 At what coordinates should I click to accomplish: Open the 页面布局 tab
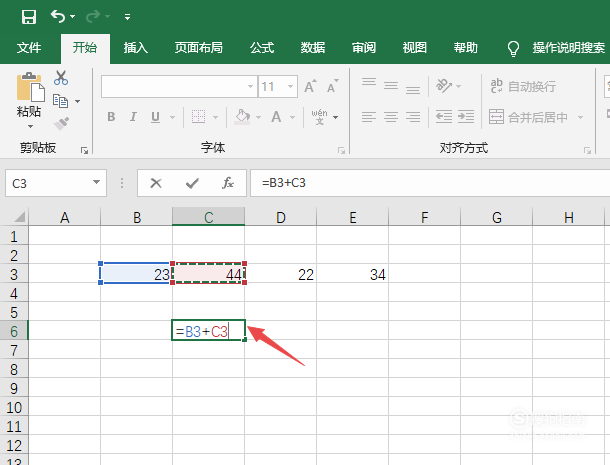click(198, 48)
